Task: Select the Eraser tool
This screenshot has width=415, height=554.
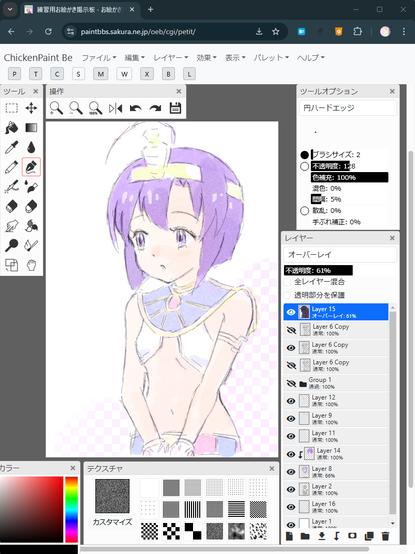Action: (12, 206)
